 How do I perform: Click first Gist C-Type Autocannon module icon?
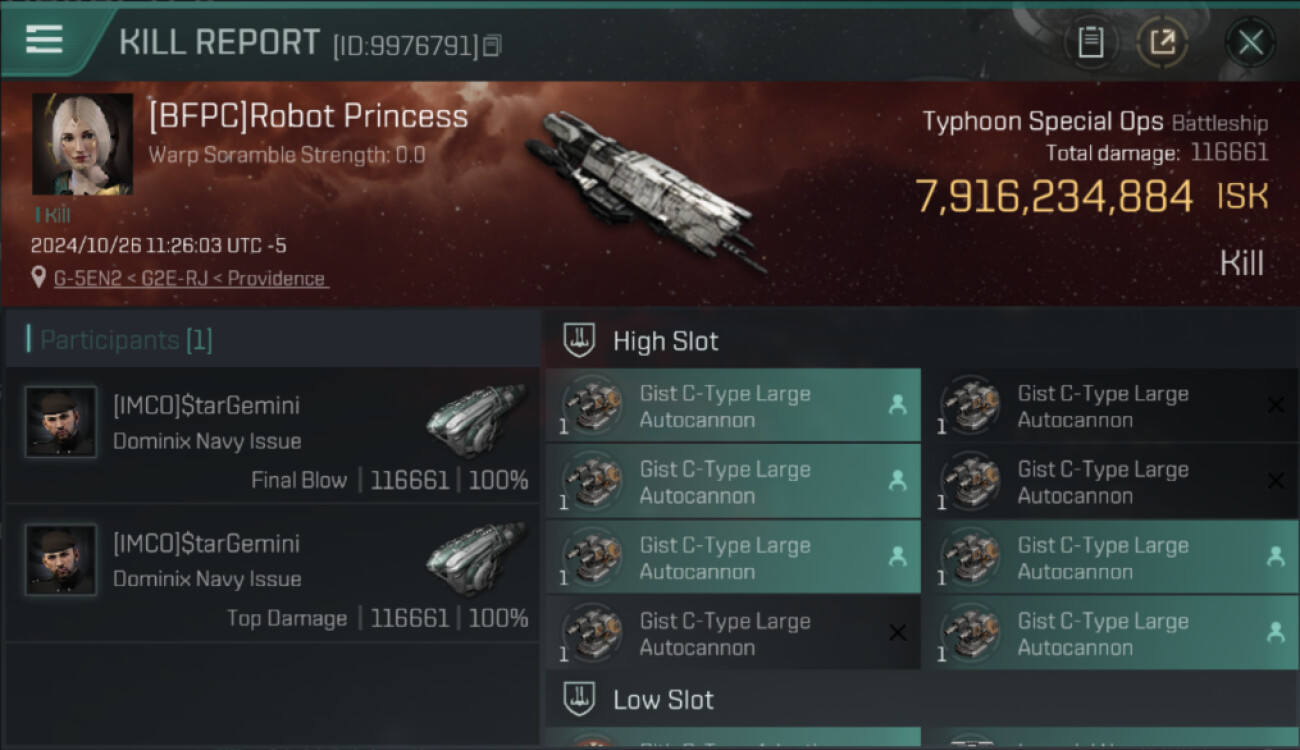tap(592, 405)
